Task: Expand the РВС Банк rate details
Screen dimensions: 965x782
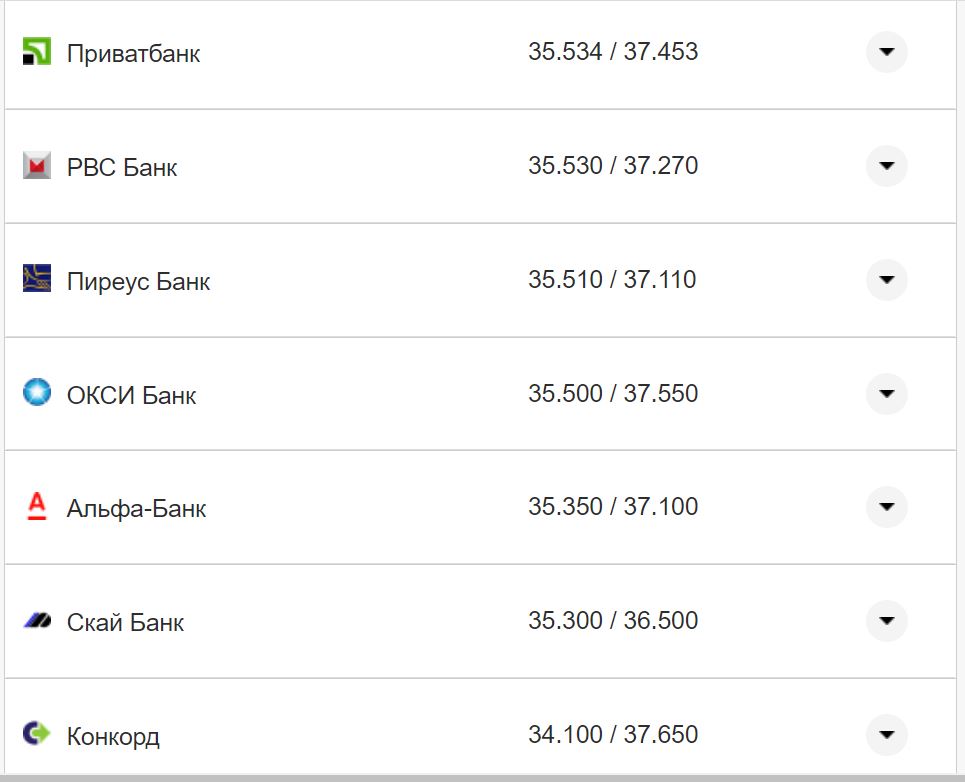Action: coord(886,166)
